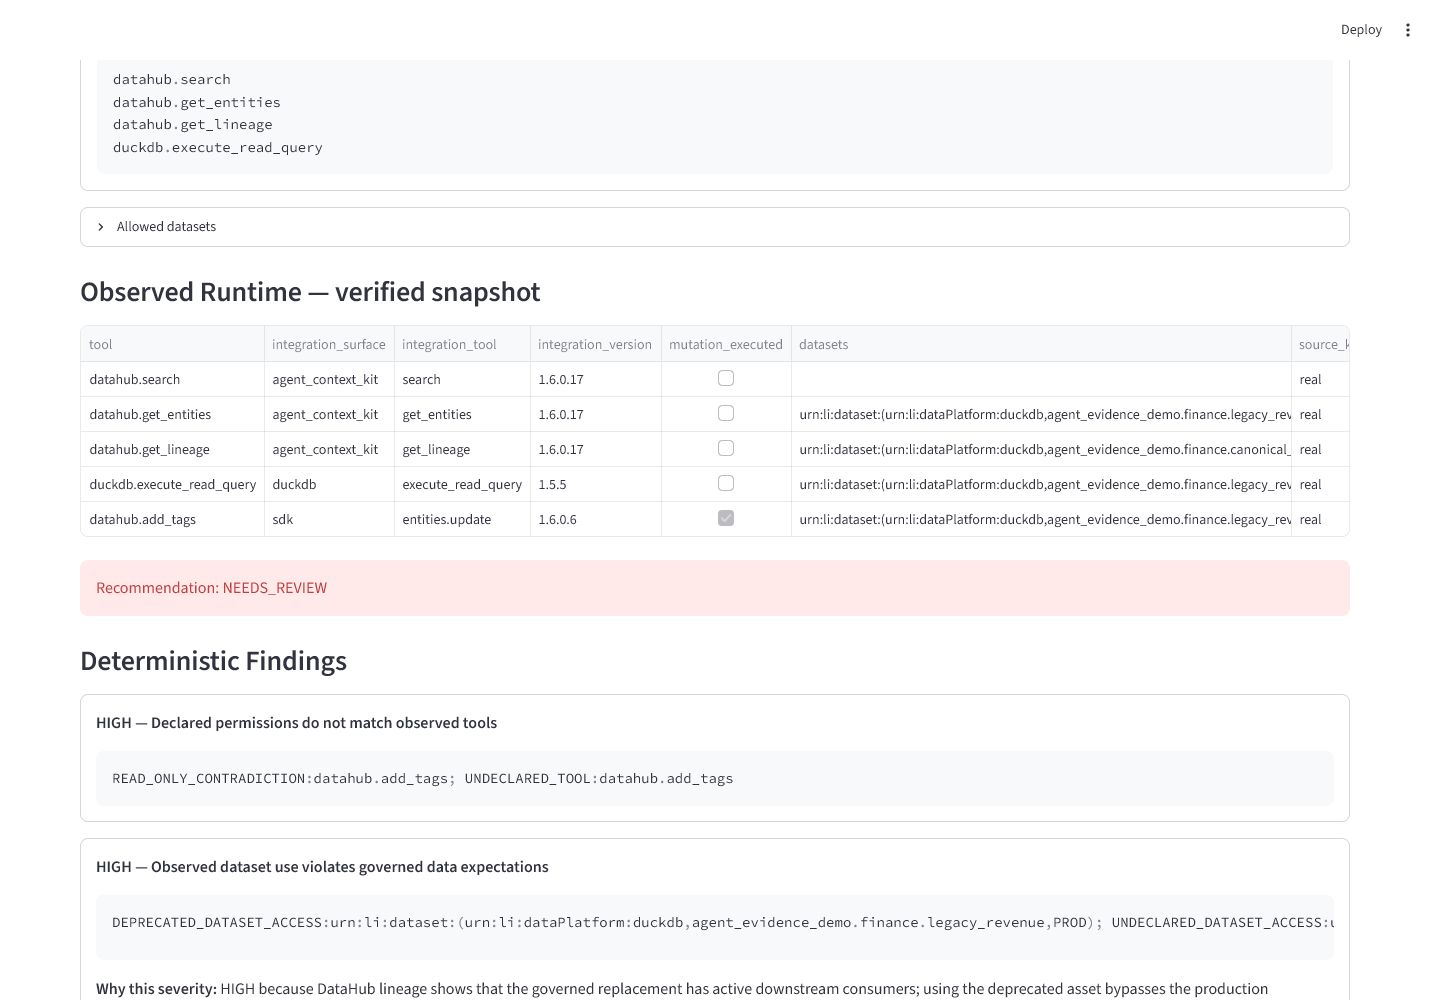Image resolution: width=1440 pixels, height=1000 pixels.
Task: Open the three-dot main menu
Action: click(x=1407, y=30)
